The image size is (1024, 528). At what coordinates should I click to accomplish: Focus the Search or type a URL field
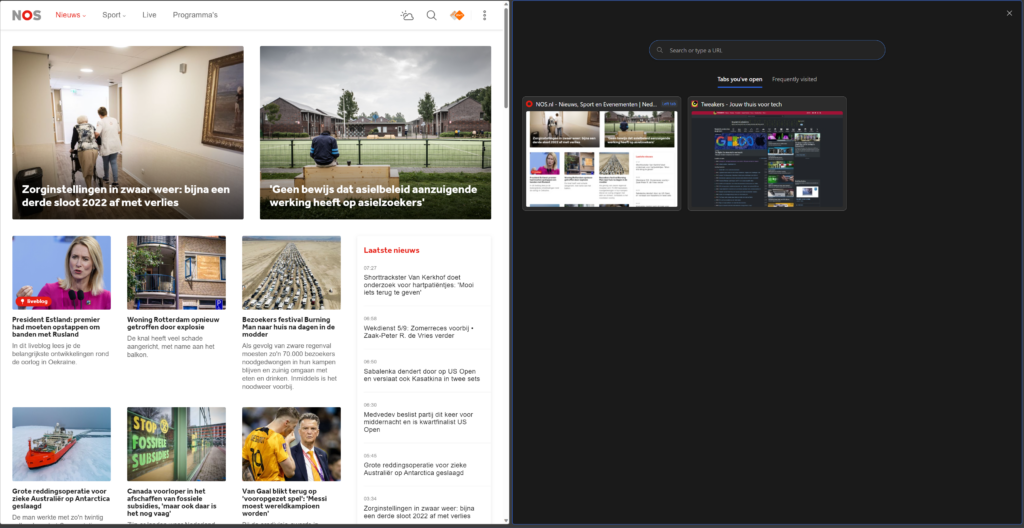(767, 50)
